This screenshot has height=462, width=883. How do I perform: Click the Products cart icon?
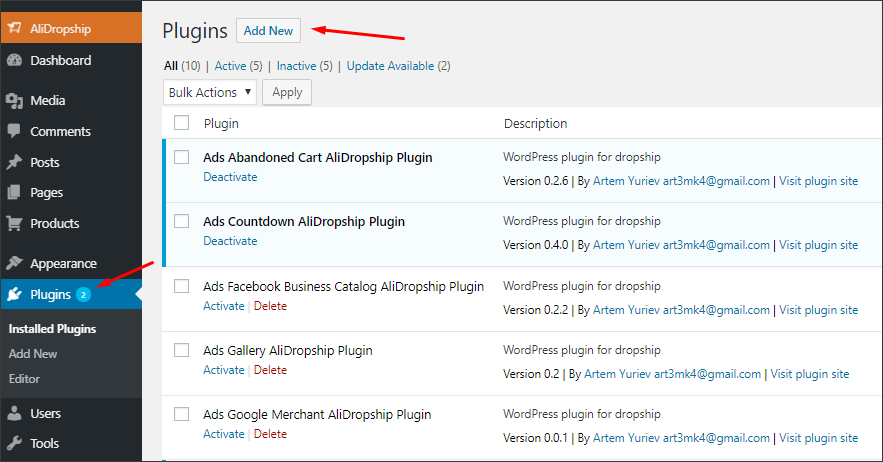15,223
